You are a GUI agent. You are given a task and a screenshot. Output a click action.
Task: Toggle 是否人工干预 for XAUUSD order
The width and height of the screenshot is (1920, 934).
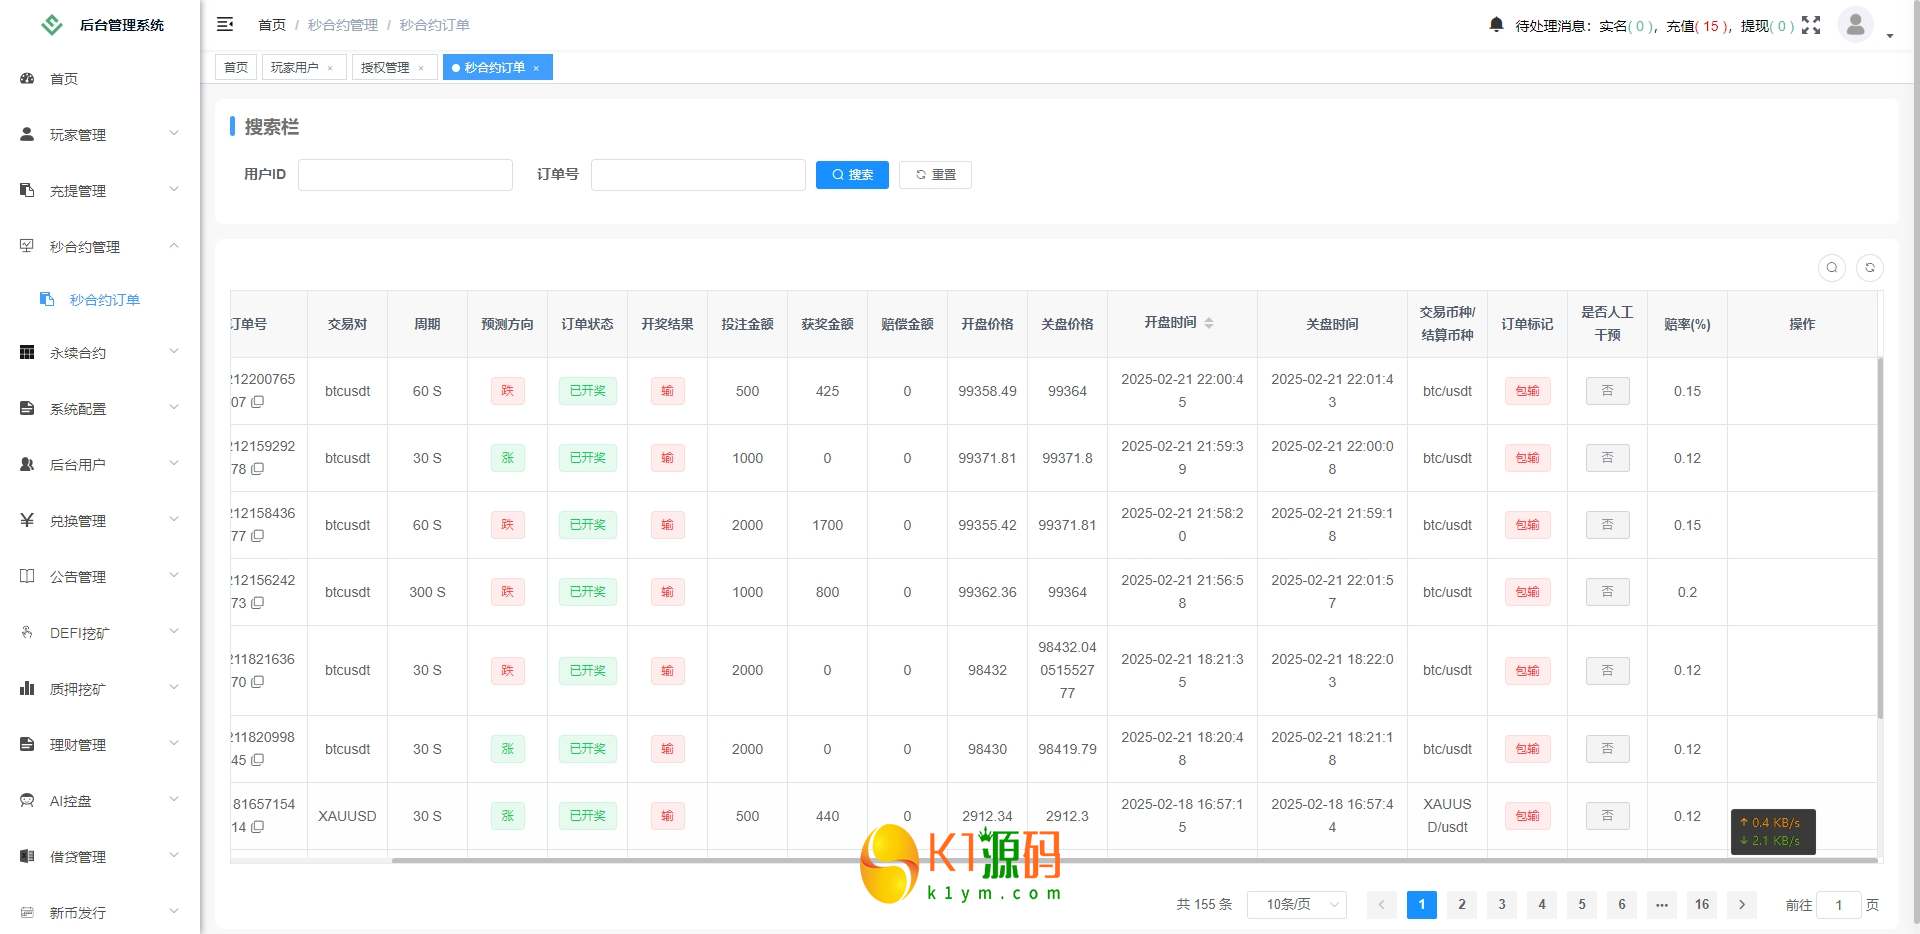tap(1607, 816)
